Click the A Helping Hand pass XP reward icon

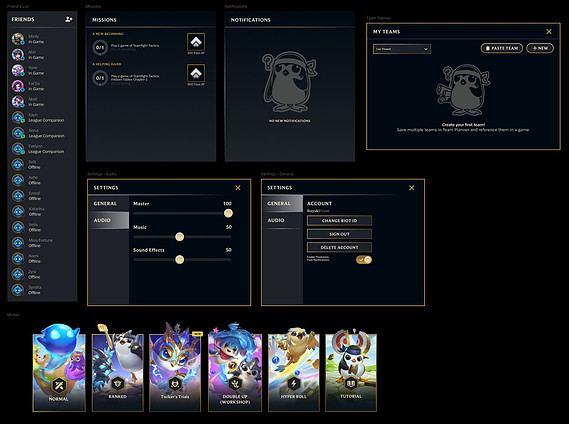(x=196, y=73)
